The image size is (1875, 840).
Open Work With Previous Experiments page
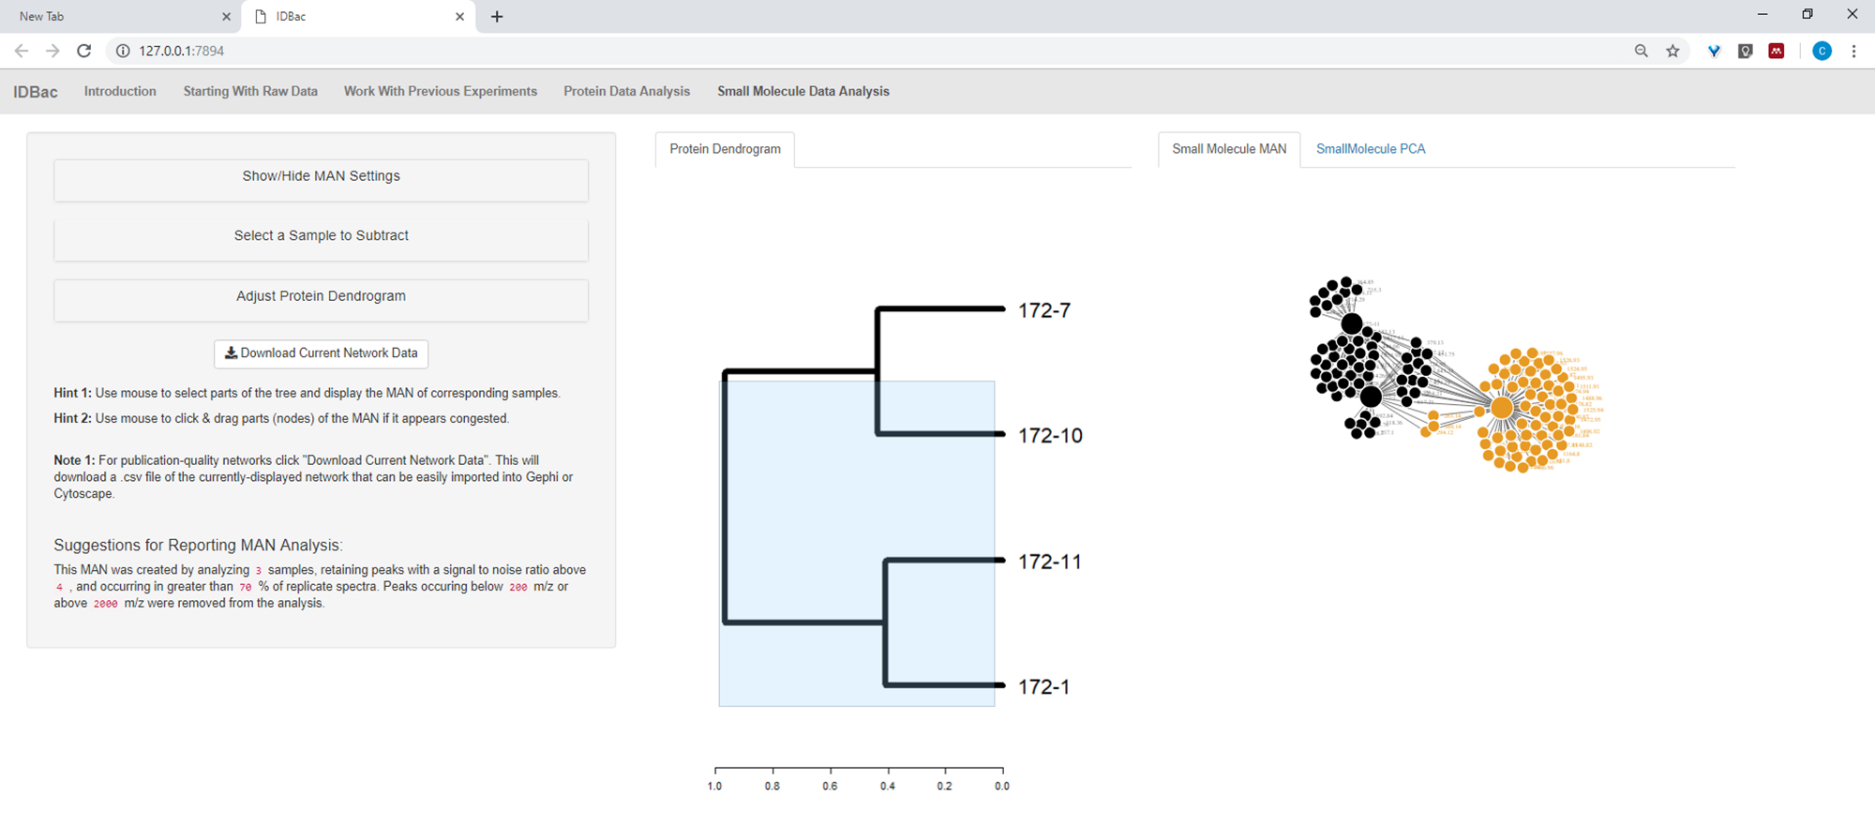pos(440,91)
